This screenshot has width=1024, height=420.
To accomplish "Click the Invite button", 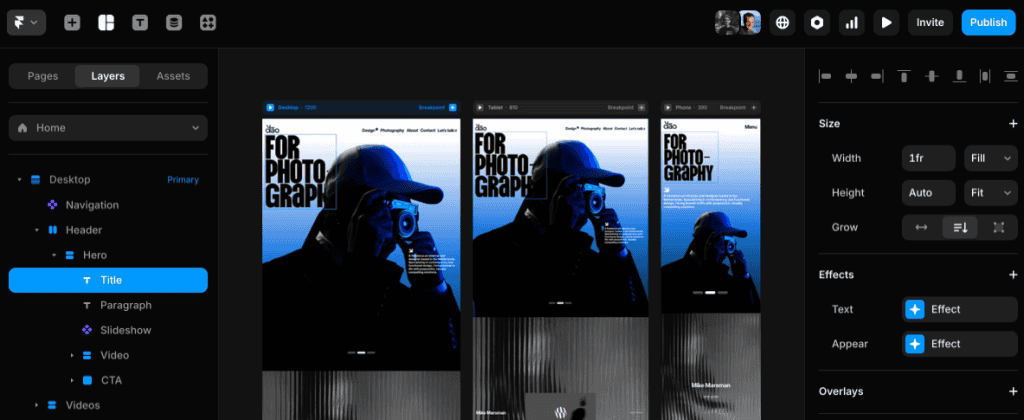I will [x=930, y=22].
